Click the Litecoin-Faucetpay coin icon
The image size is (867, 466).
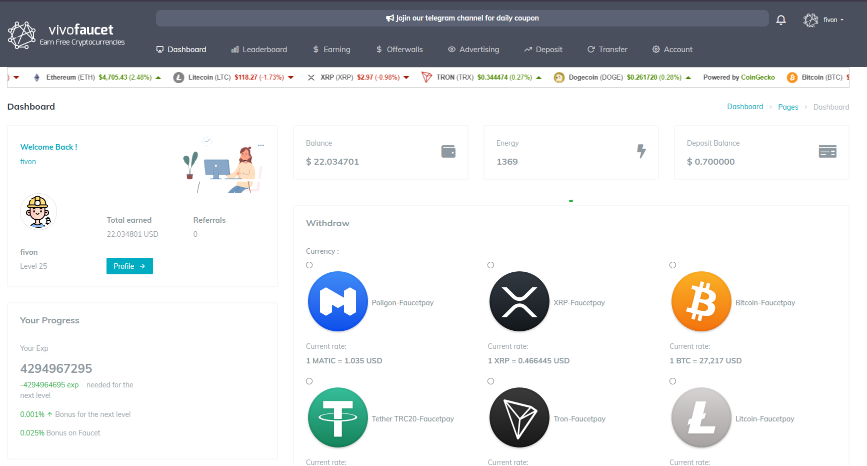pos(702,417)
